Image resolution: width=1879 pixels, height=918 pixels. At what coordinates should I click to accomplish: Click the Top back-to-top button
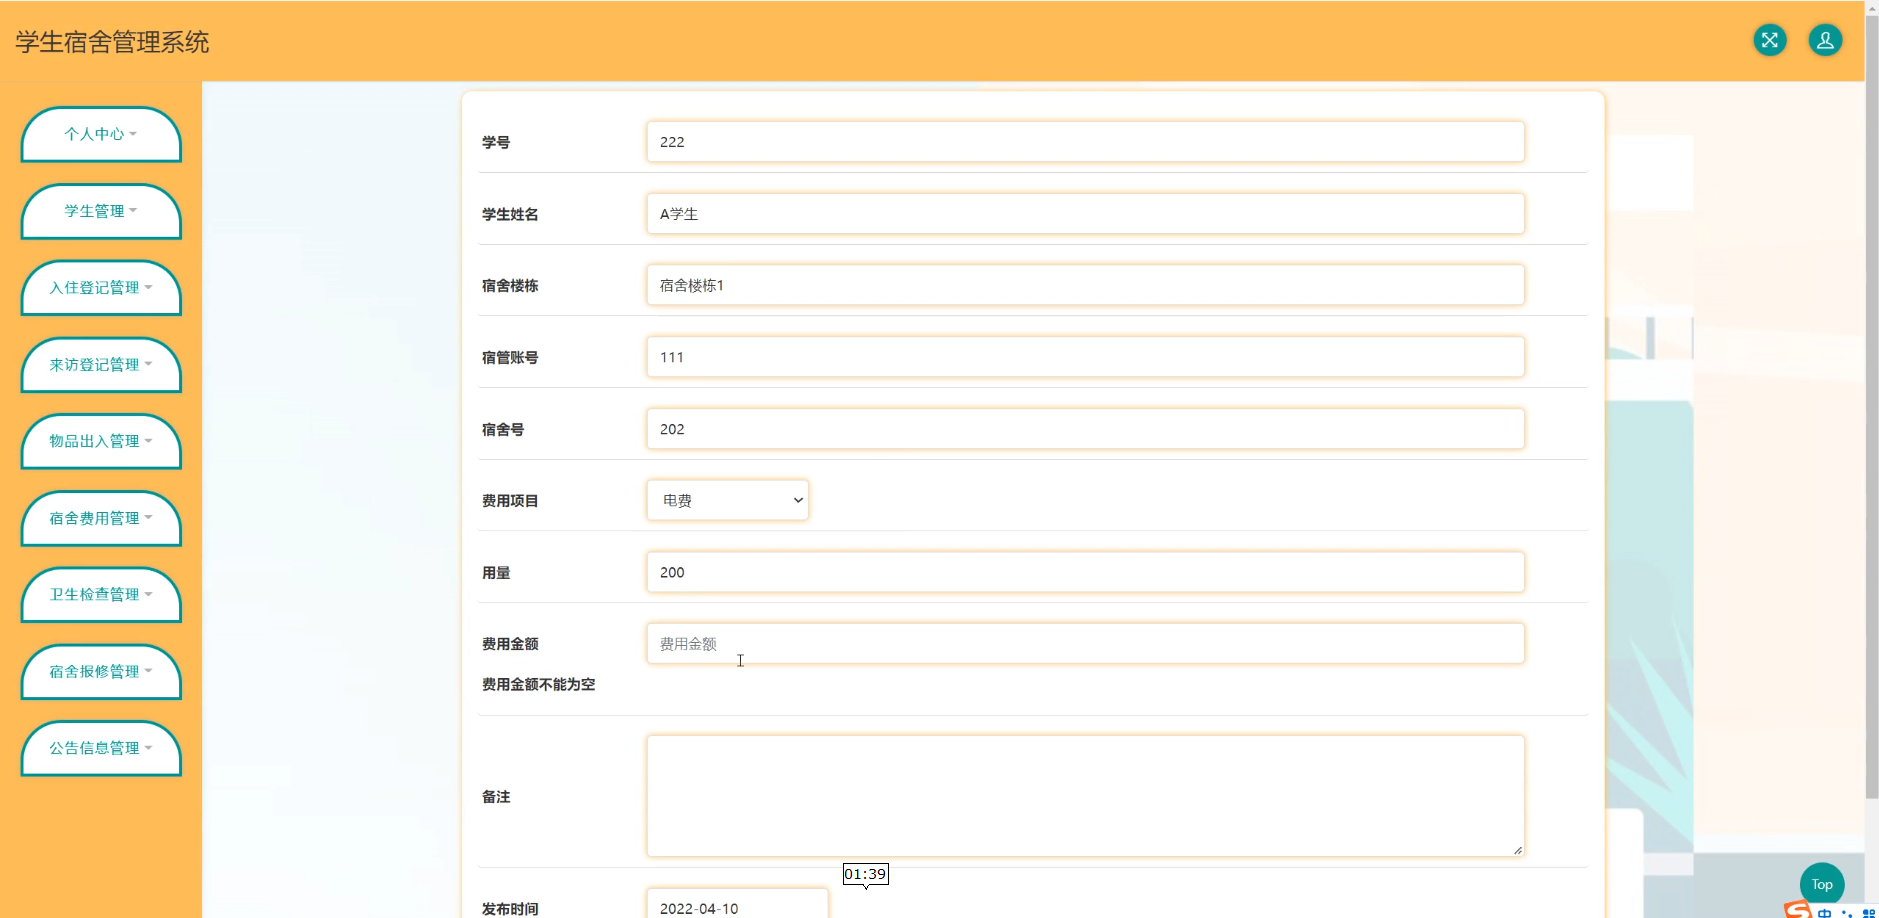click(x=1822, y=884)
